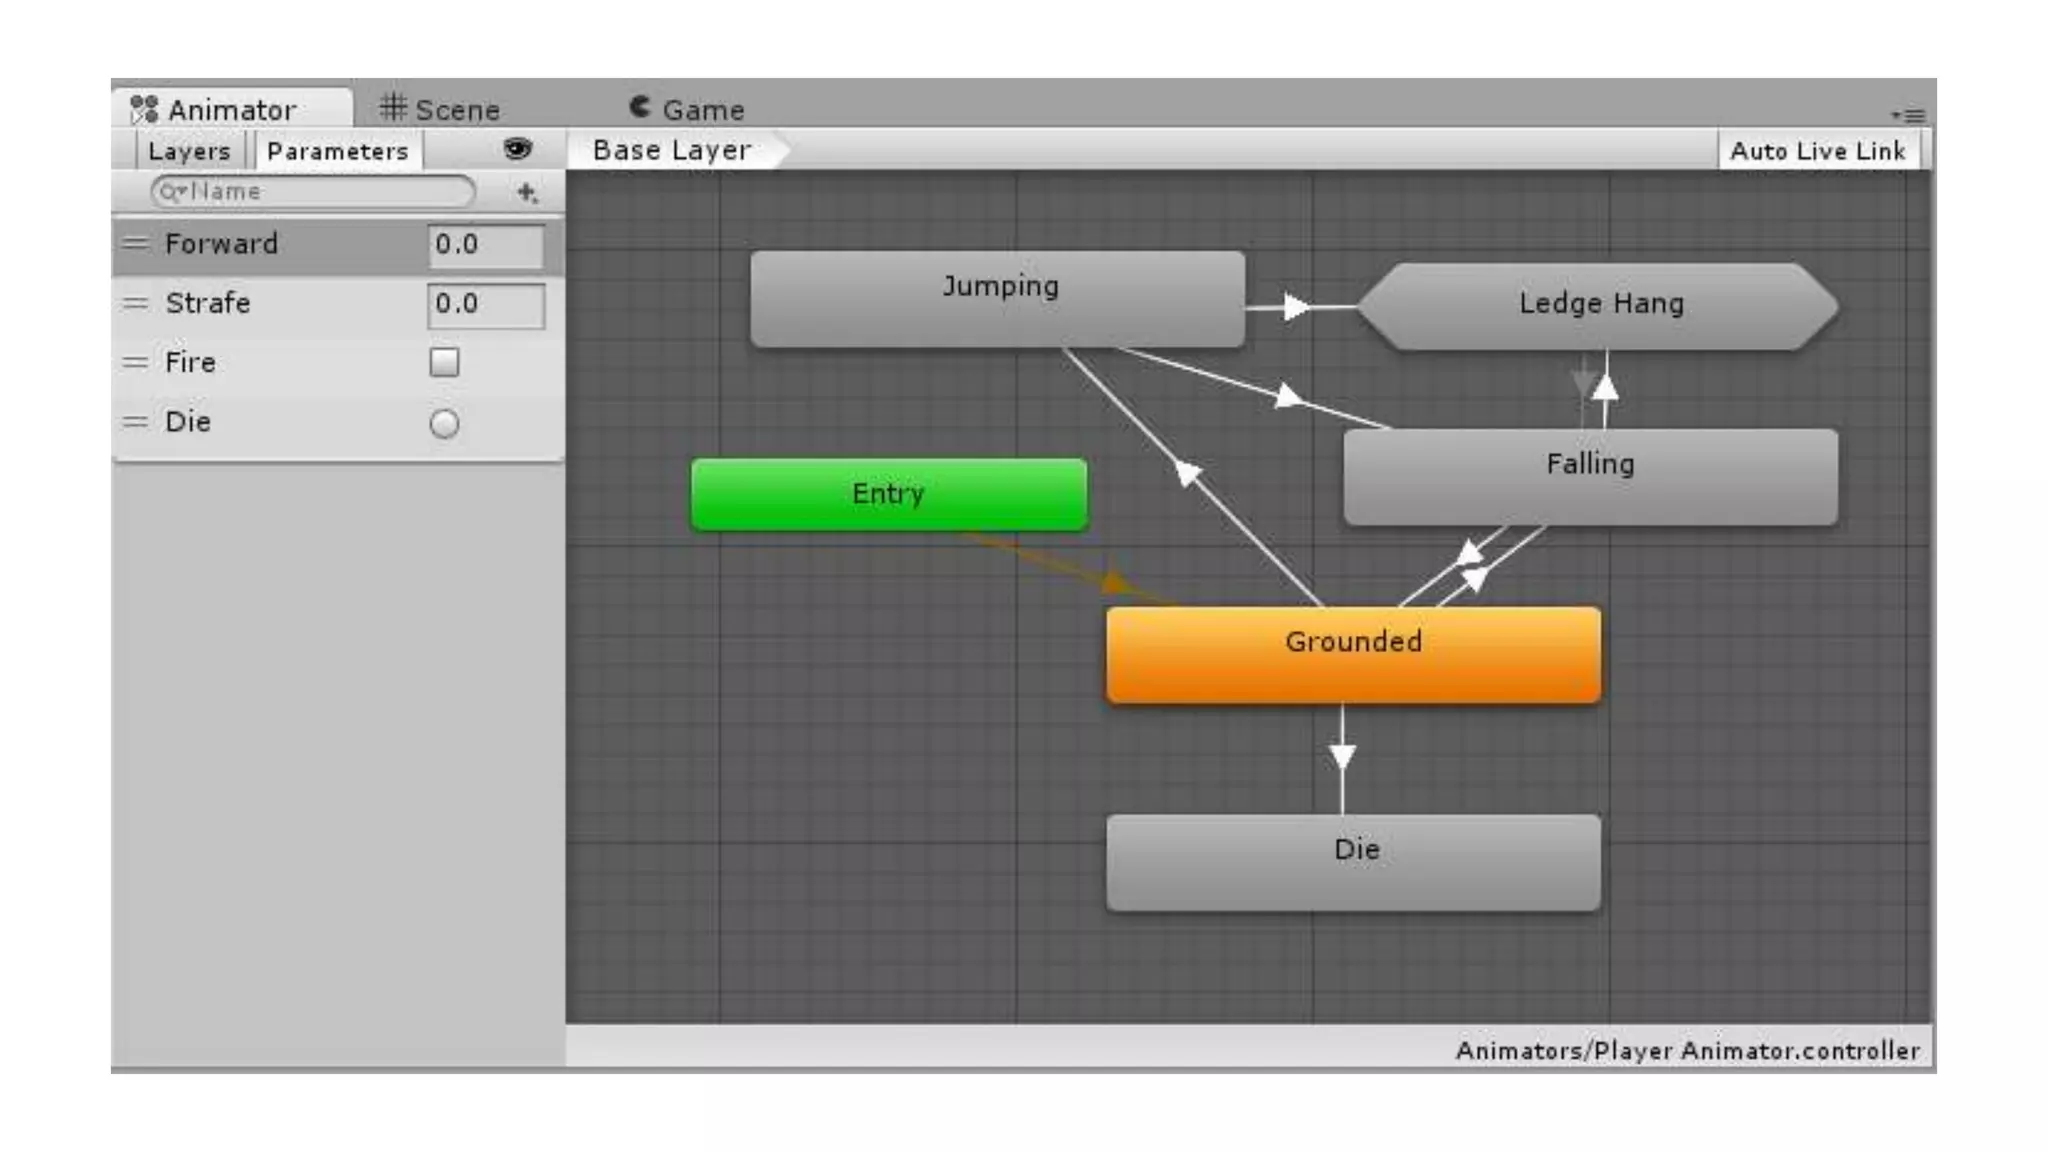Grab the Strafe row reorder handle
The width and height of the screenshot is (2048, 1152).
pos(135,303)
